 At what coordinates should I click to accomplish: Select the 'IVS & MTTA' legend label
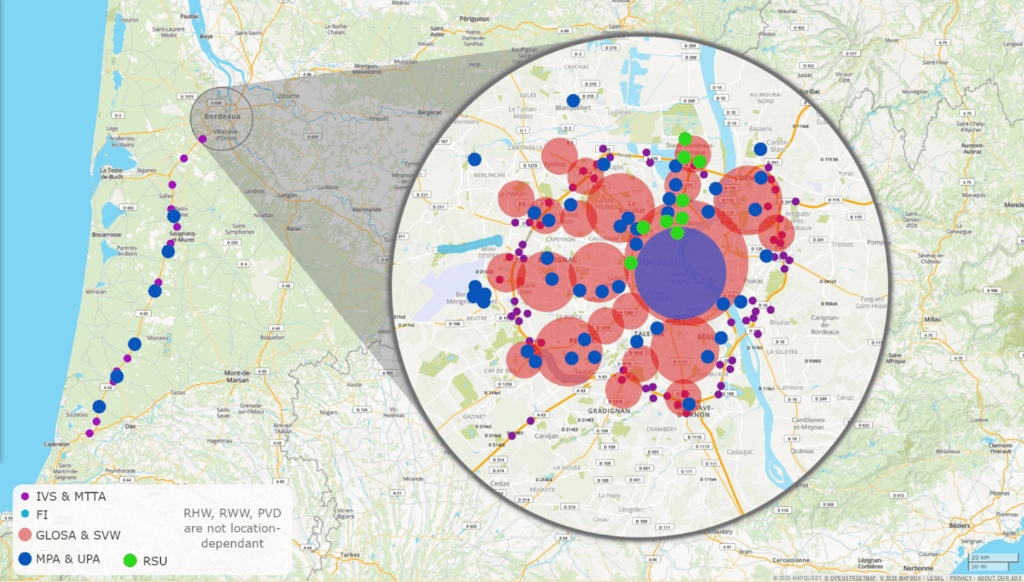[70, 496]
